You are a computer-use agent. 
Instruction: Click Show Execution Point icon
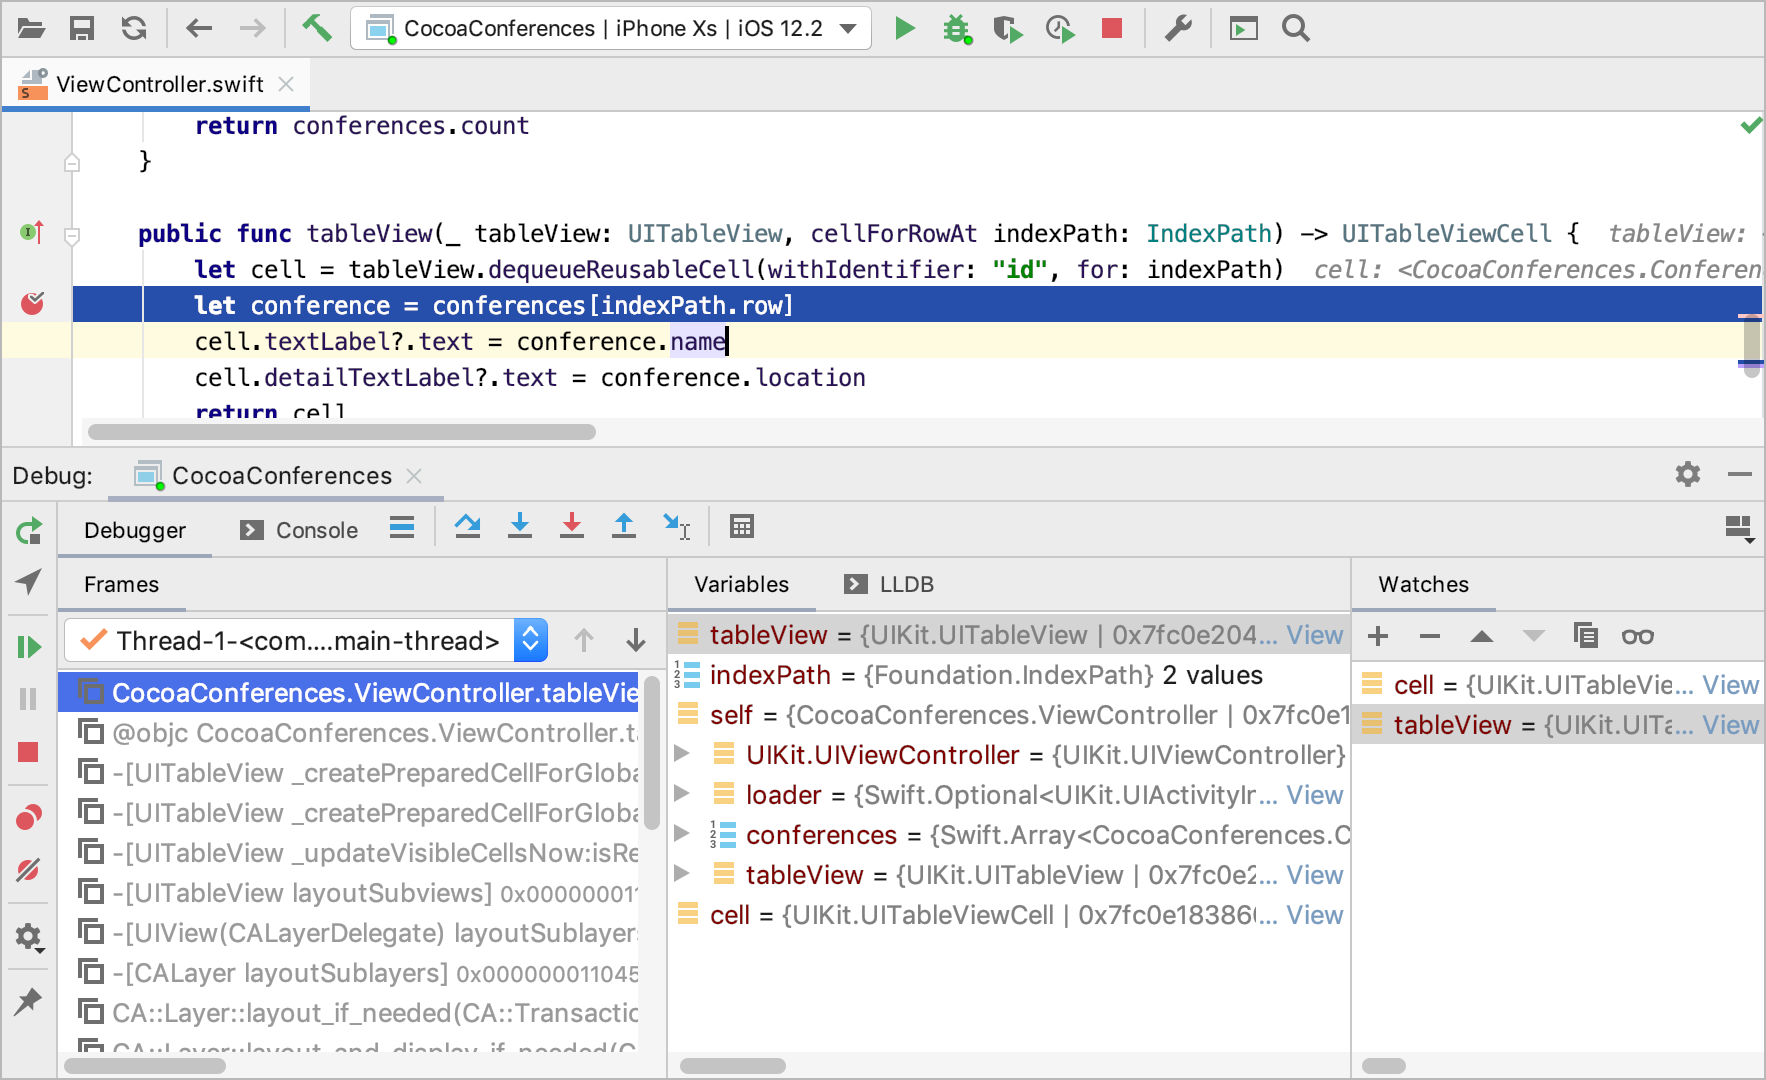click(402, 527)
